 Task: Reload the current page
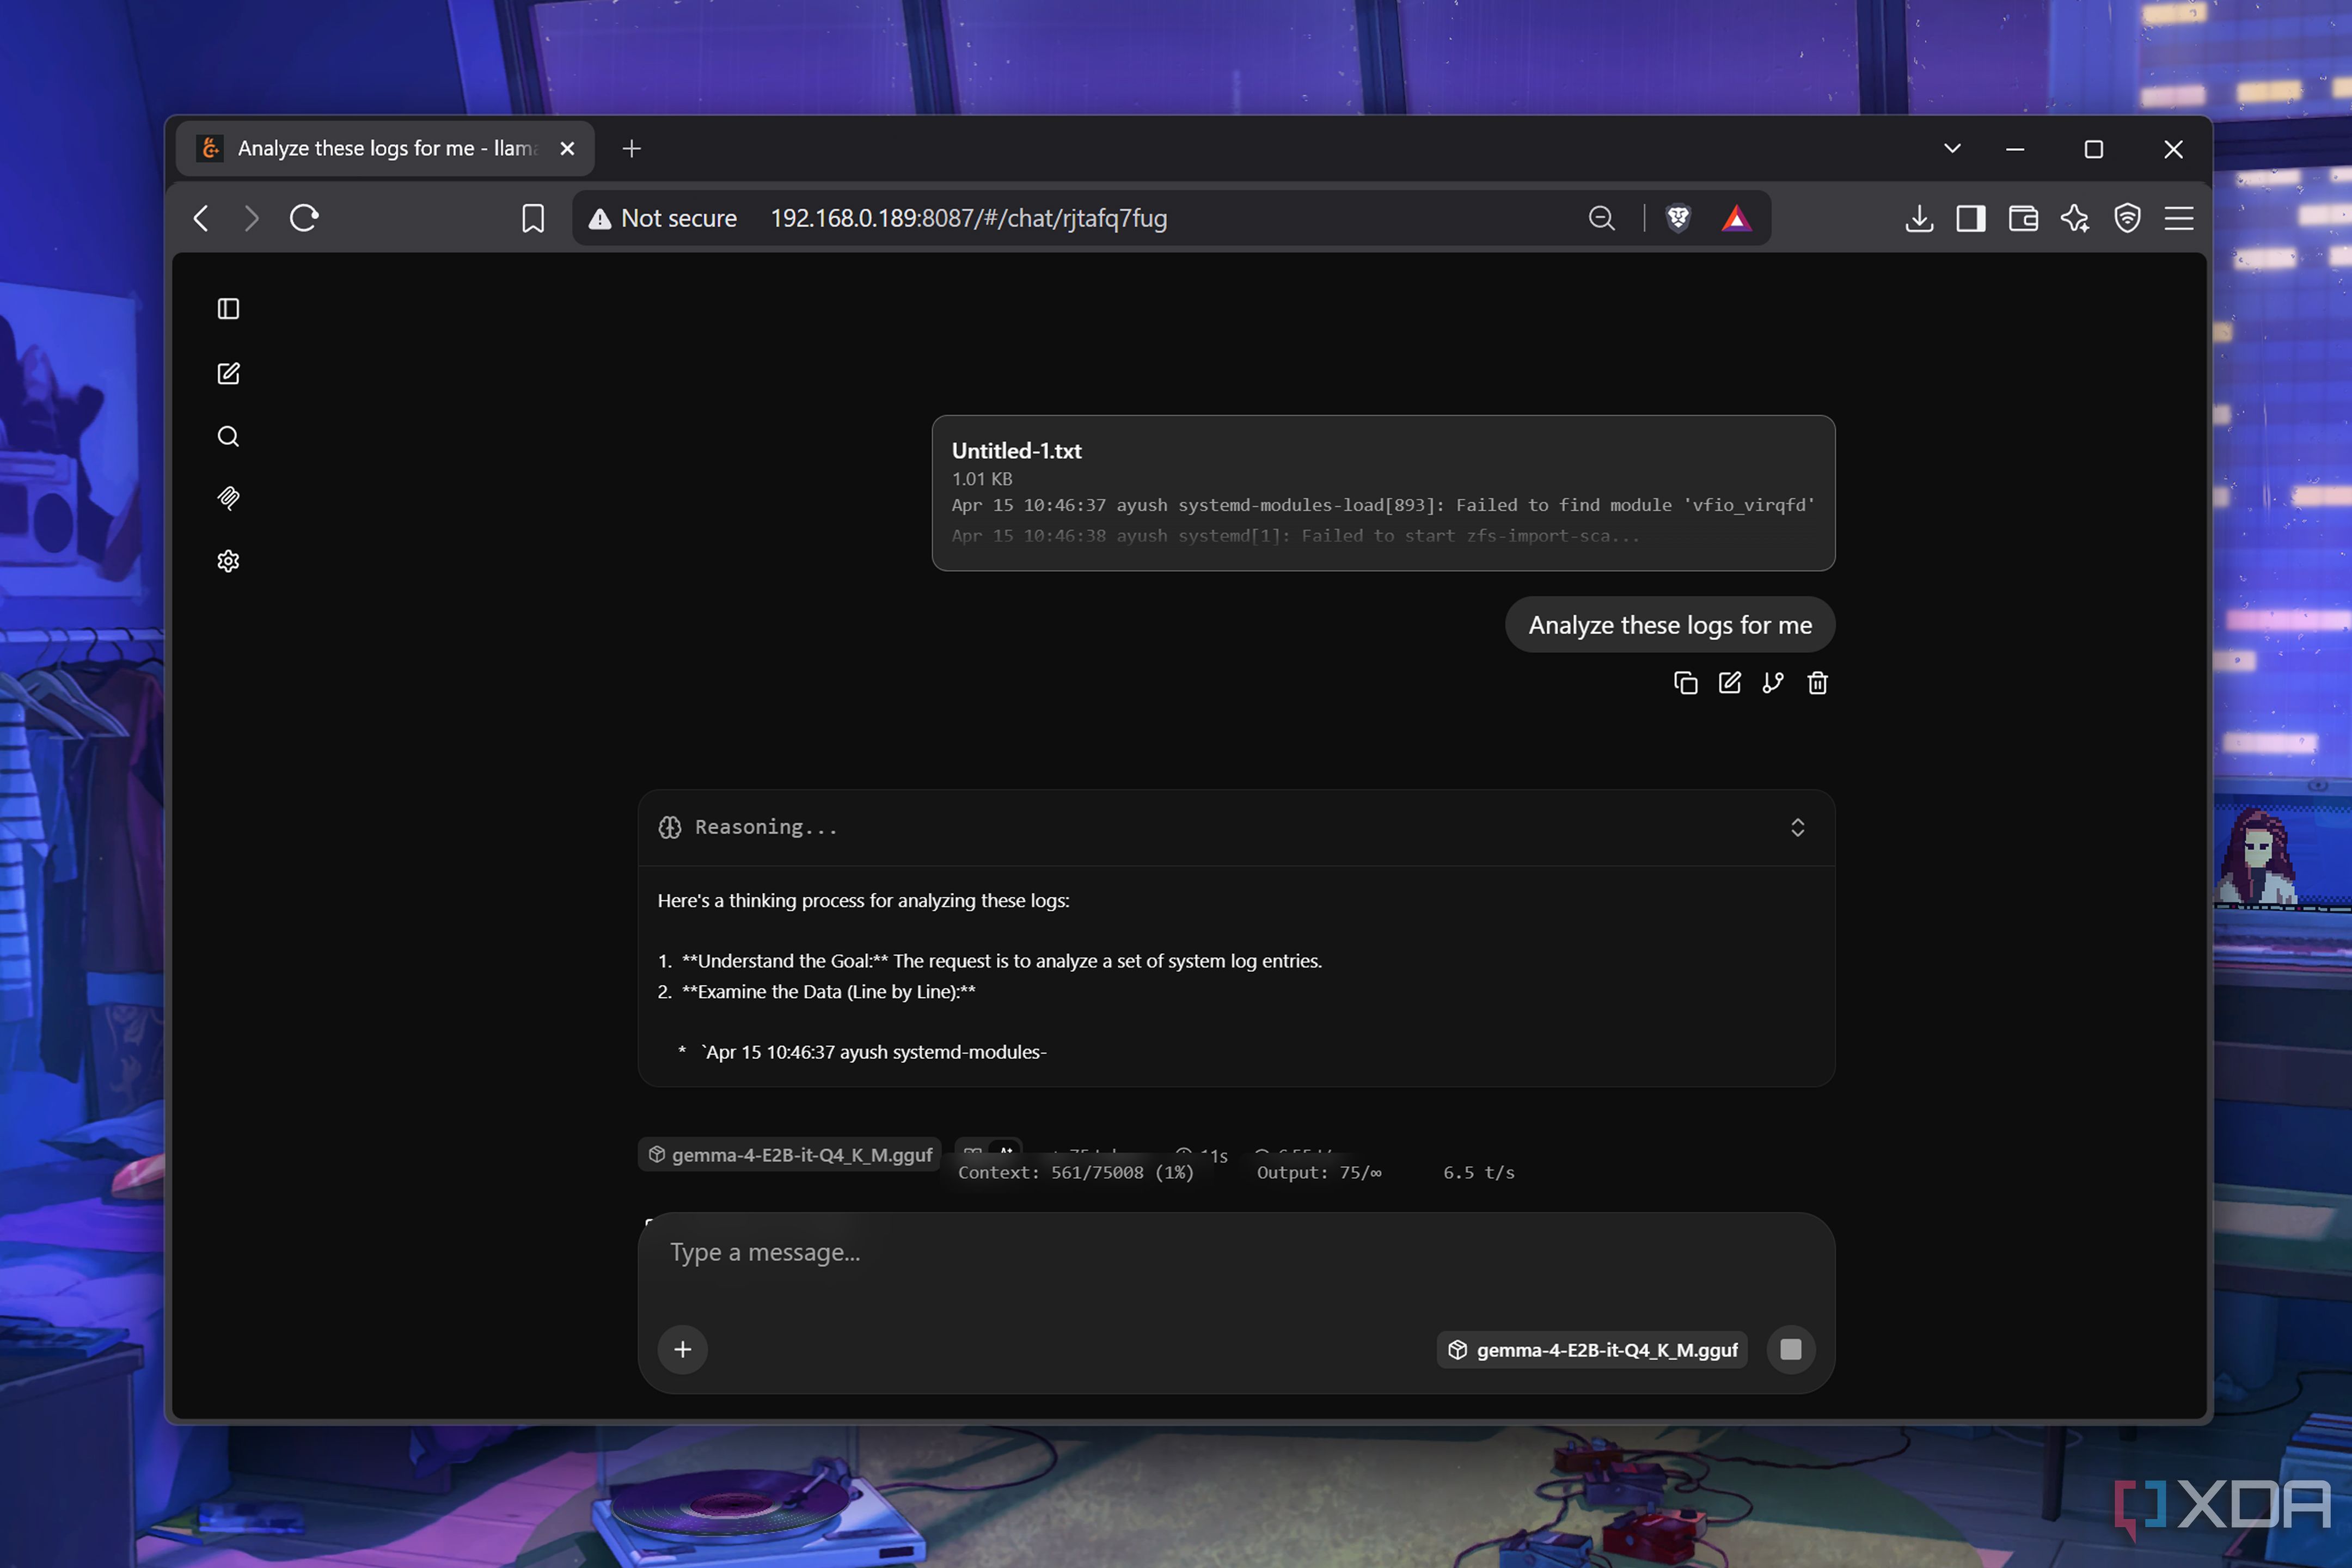(304, 218)
